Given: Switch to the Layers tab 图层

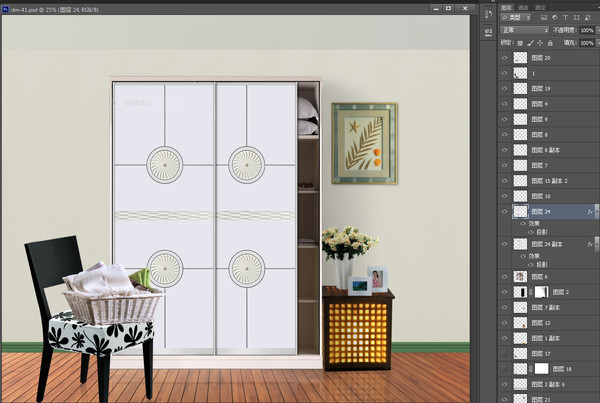Looking at the screenshot, I should click(x=506, y=7).
